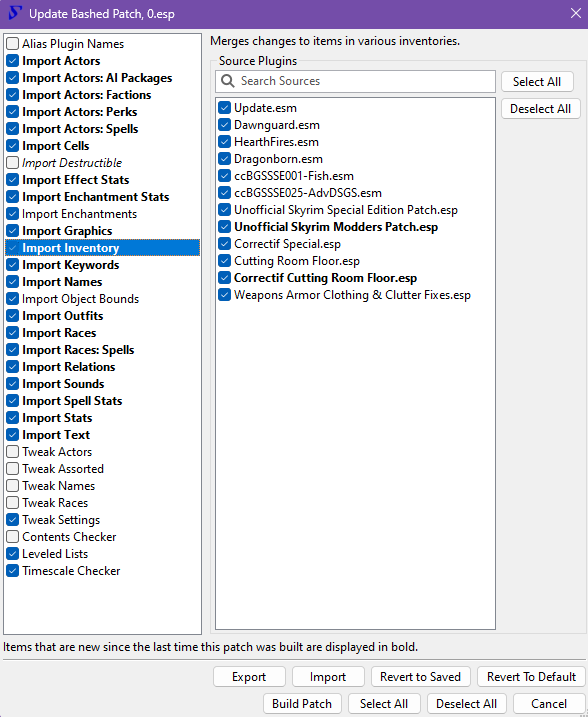Uncheck Weapons Armor Clothing & Clutter Fixes.esp

pos(224,294)
